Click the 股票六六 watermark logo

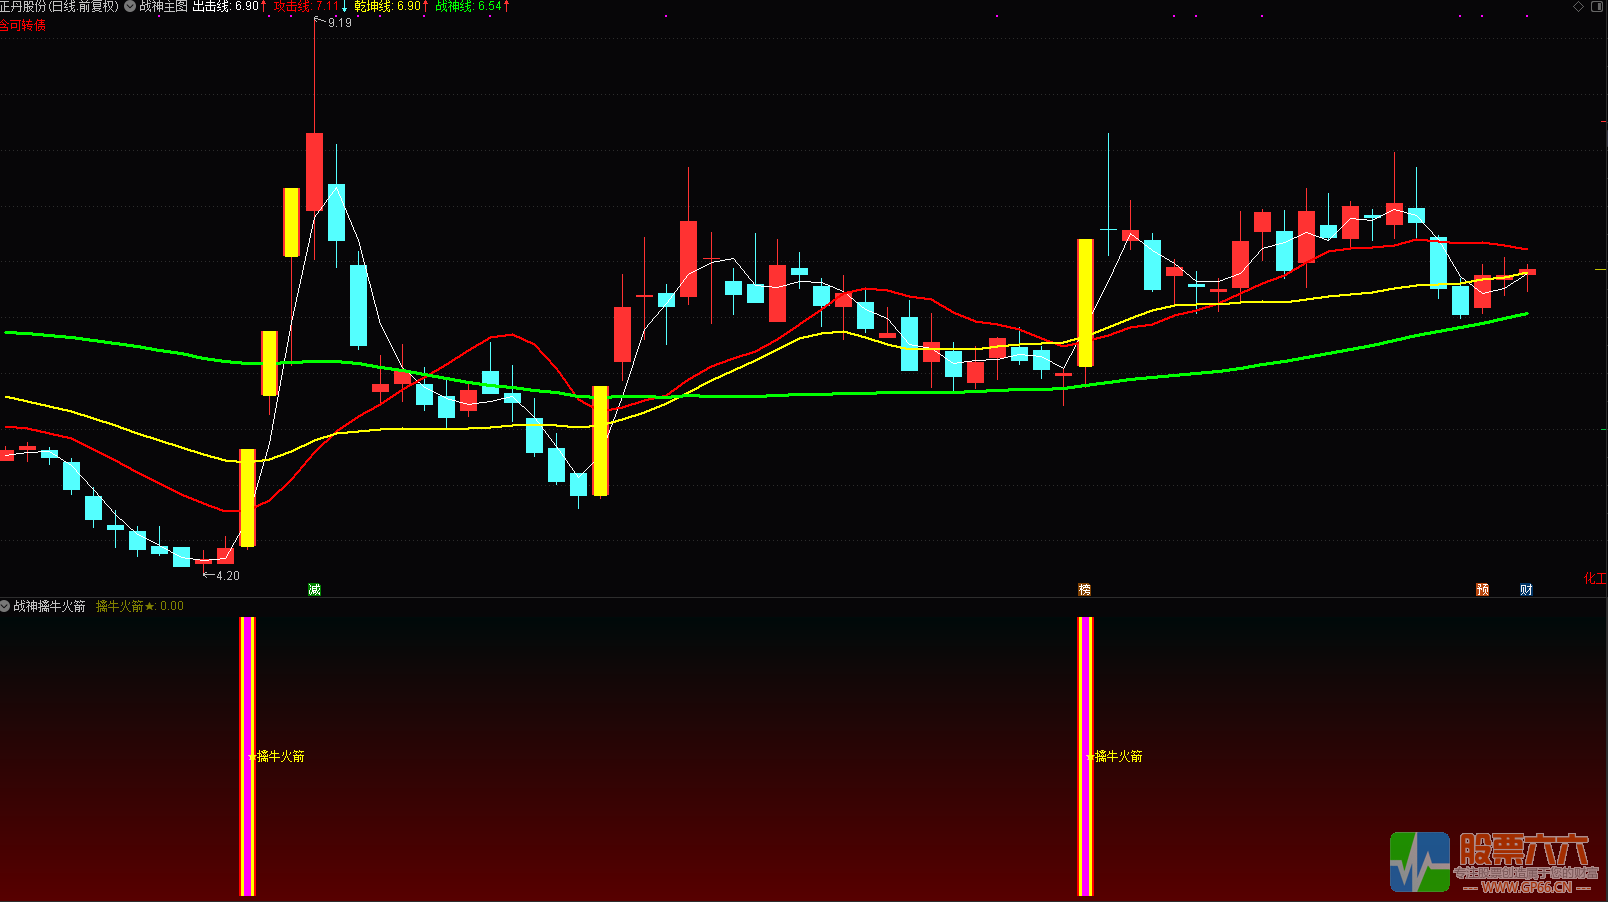1492,862
